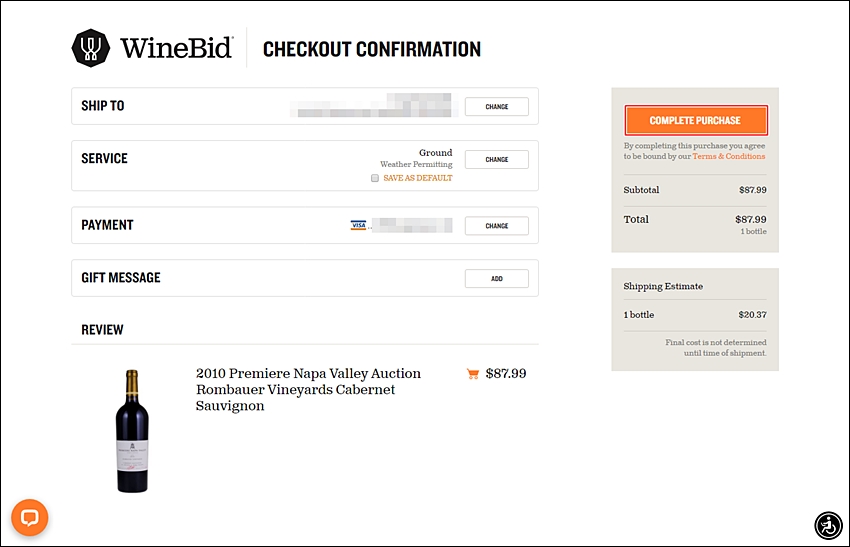
Task: Click the $87.99 item price
Action: pos(506,374)
